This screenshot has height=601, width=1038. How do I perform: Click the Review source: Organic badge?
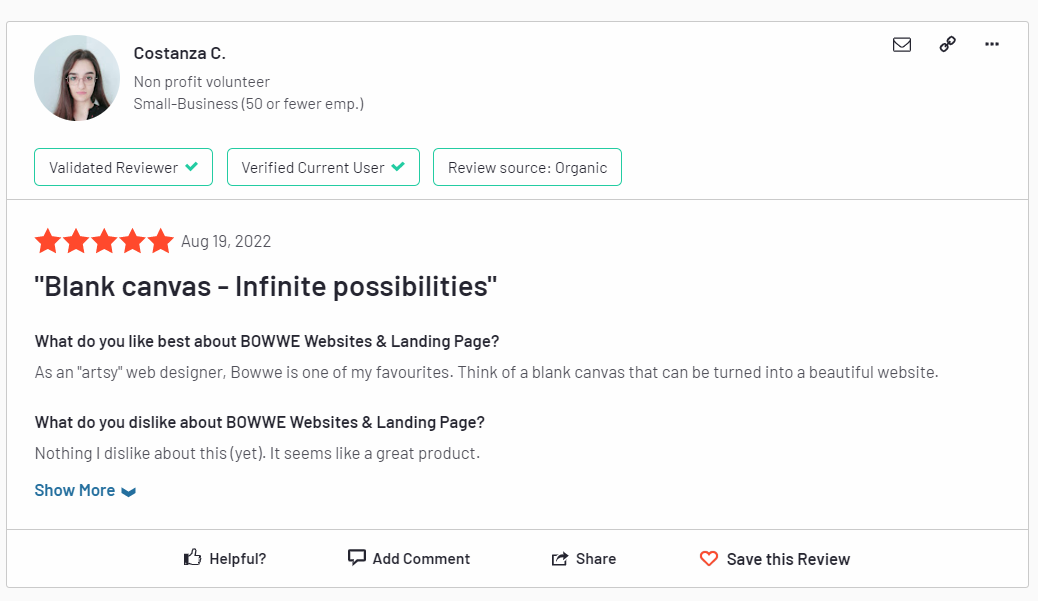[527, 167]
